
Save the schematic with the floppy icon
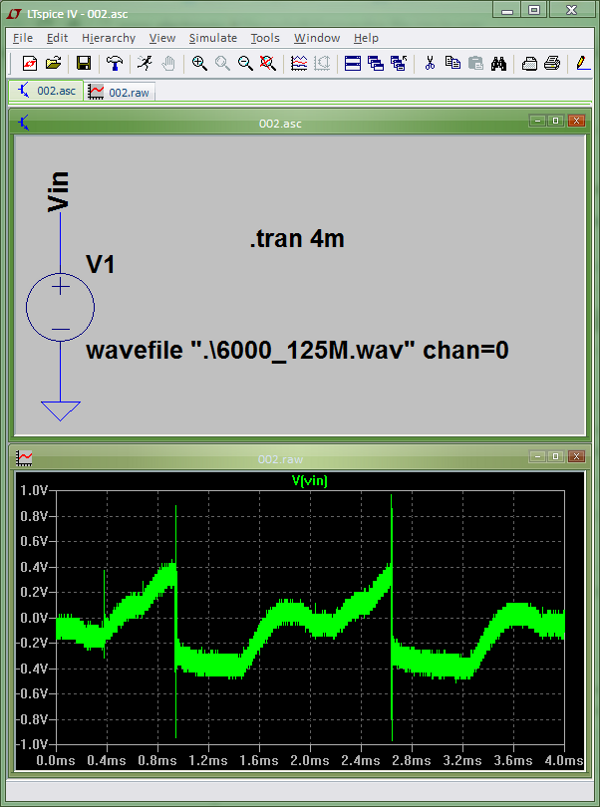click(x=84, y=63)
